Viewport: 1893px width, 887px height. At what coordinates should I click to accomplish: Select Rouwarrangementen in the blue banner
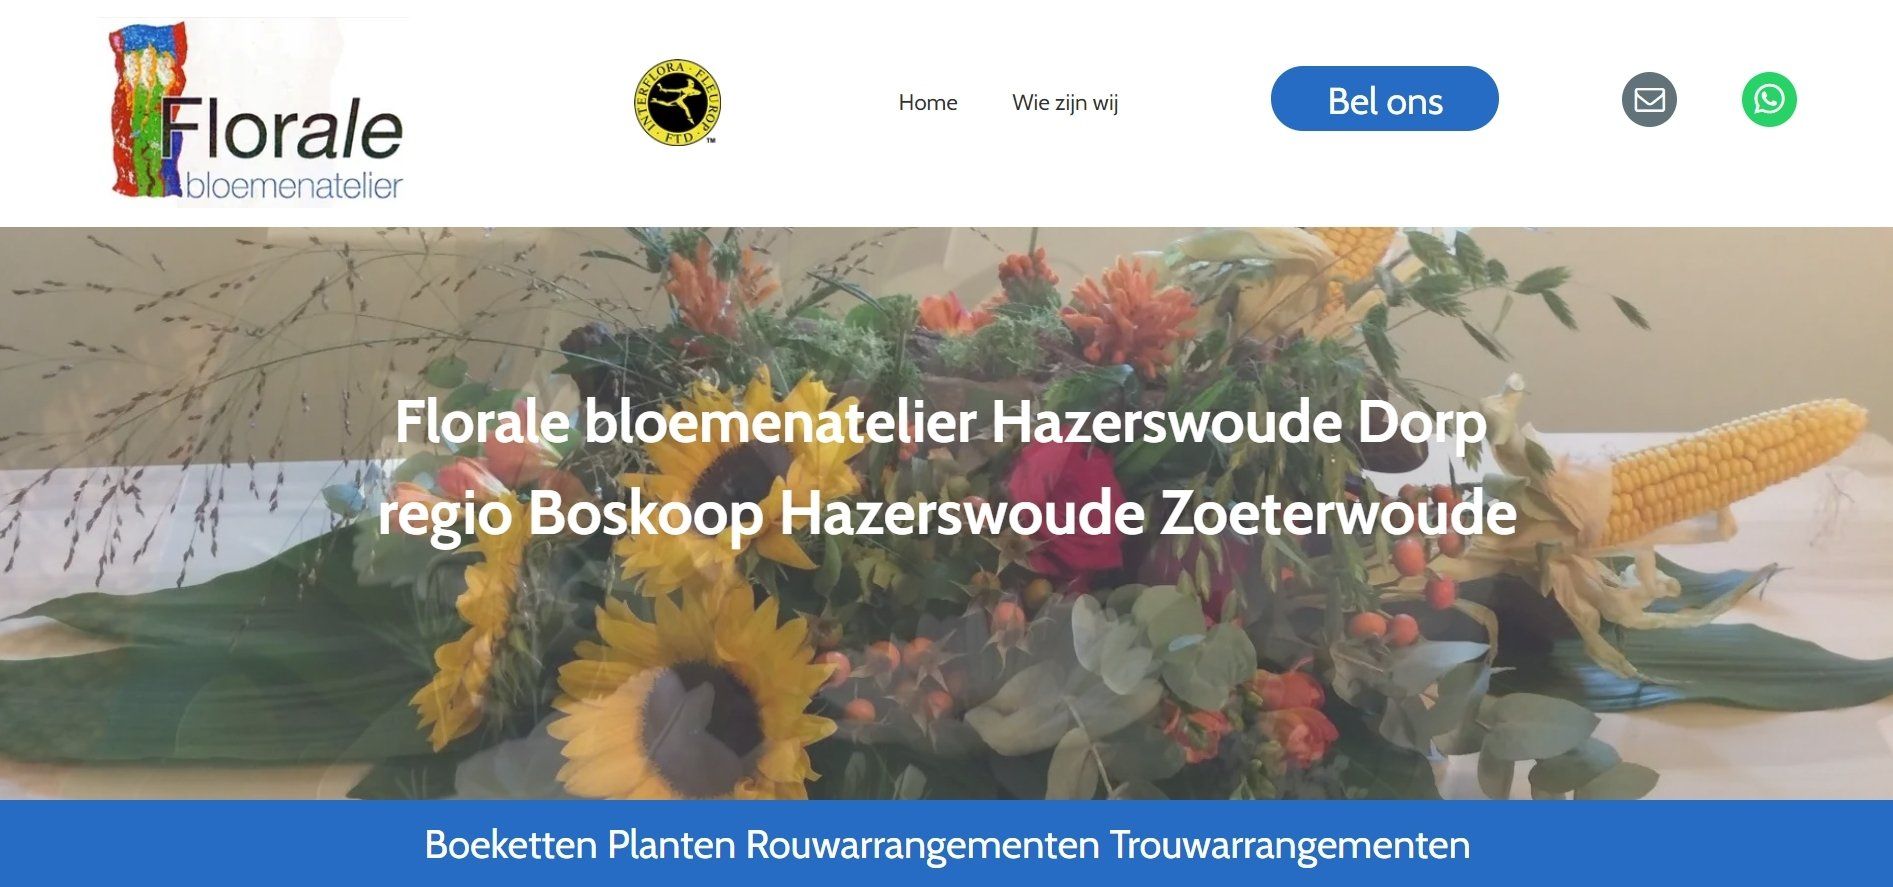[x=922, y=845]
